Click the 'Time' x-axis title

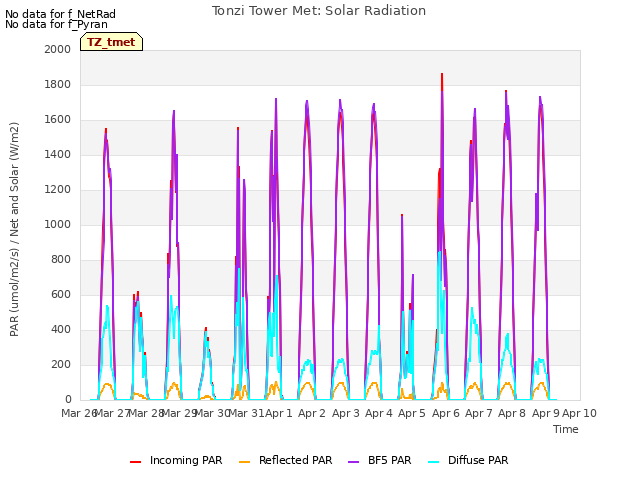click(x=566, y=429)
